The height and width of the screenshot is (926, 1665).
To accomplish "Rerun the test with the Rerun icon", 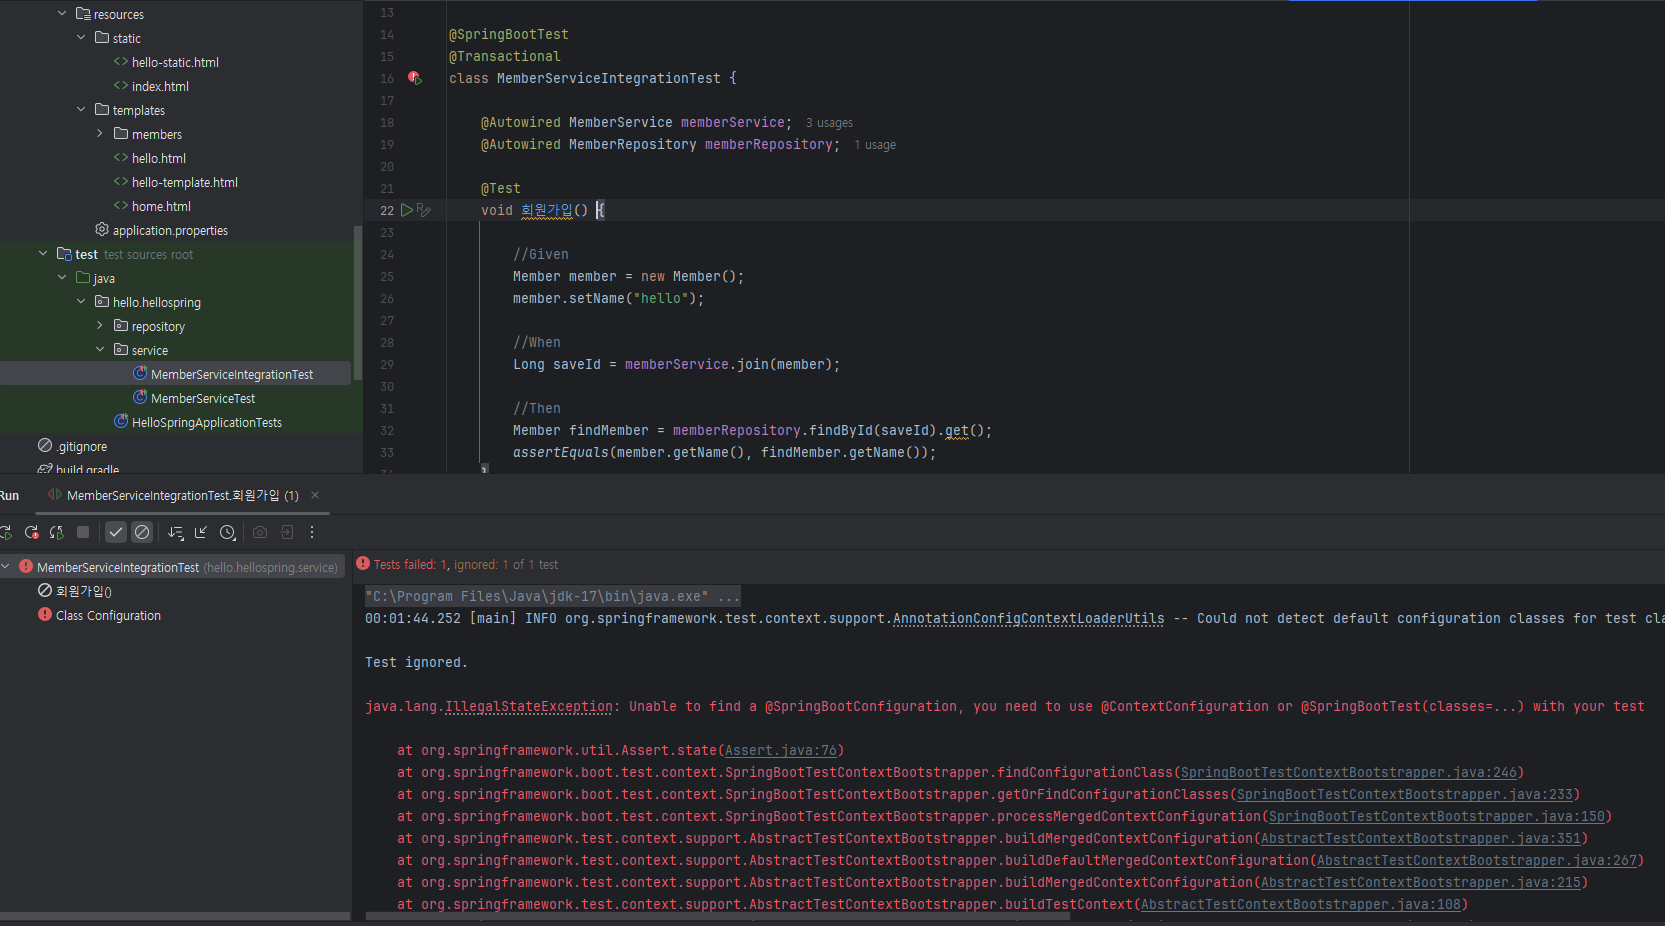I will point(5,532).
